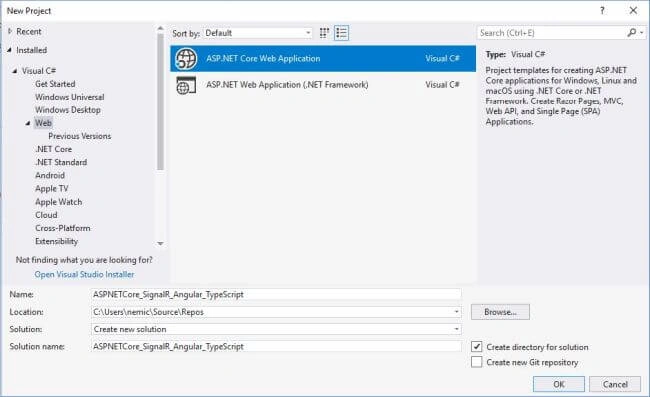Select Apple TV category

coord(51,189)
